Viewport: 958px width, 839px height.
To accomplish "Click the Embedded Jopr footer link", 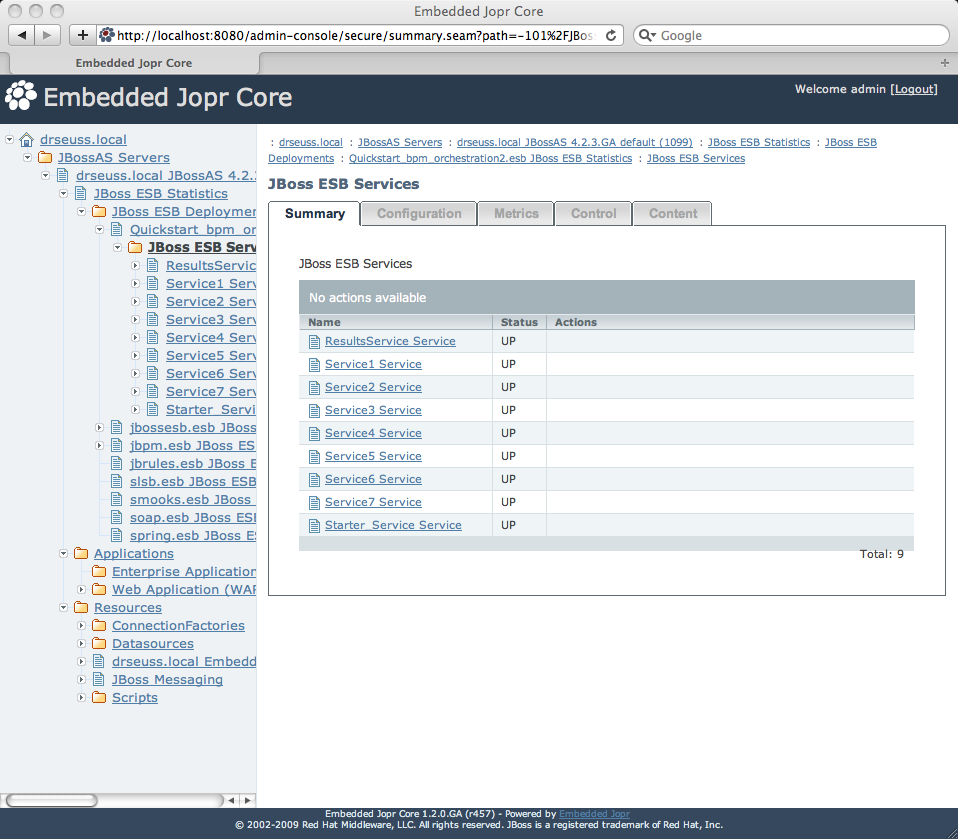I will (594, 814).
